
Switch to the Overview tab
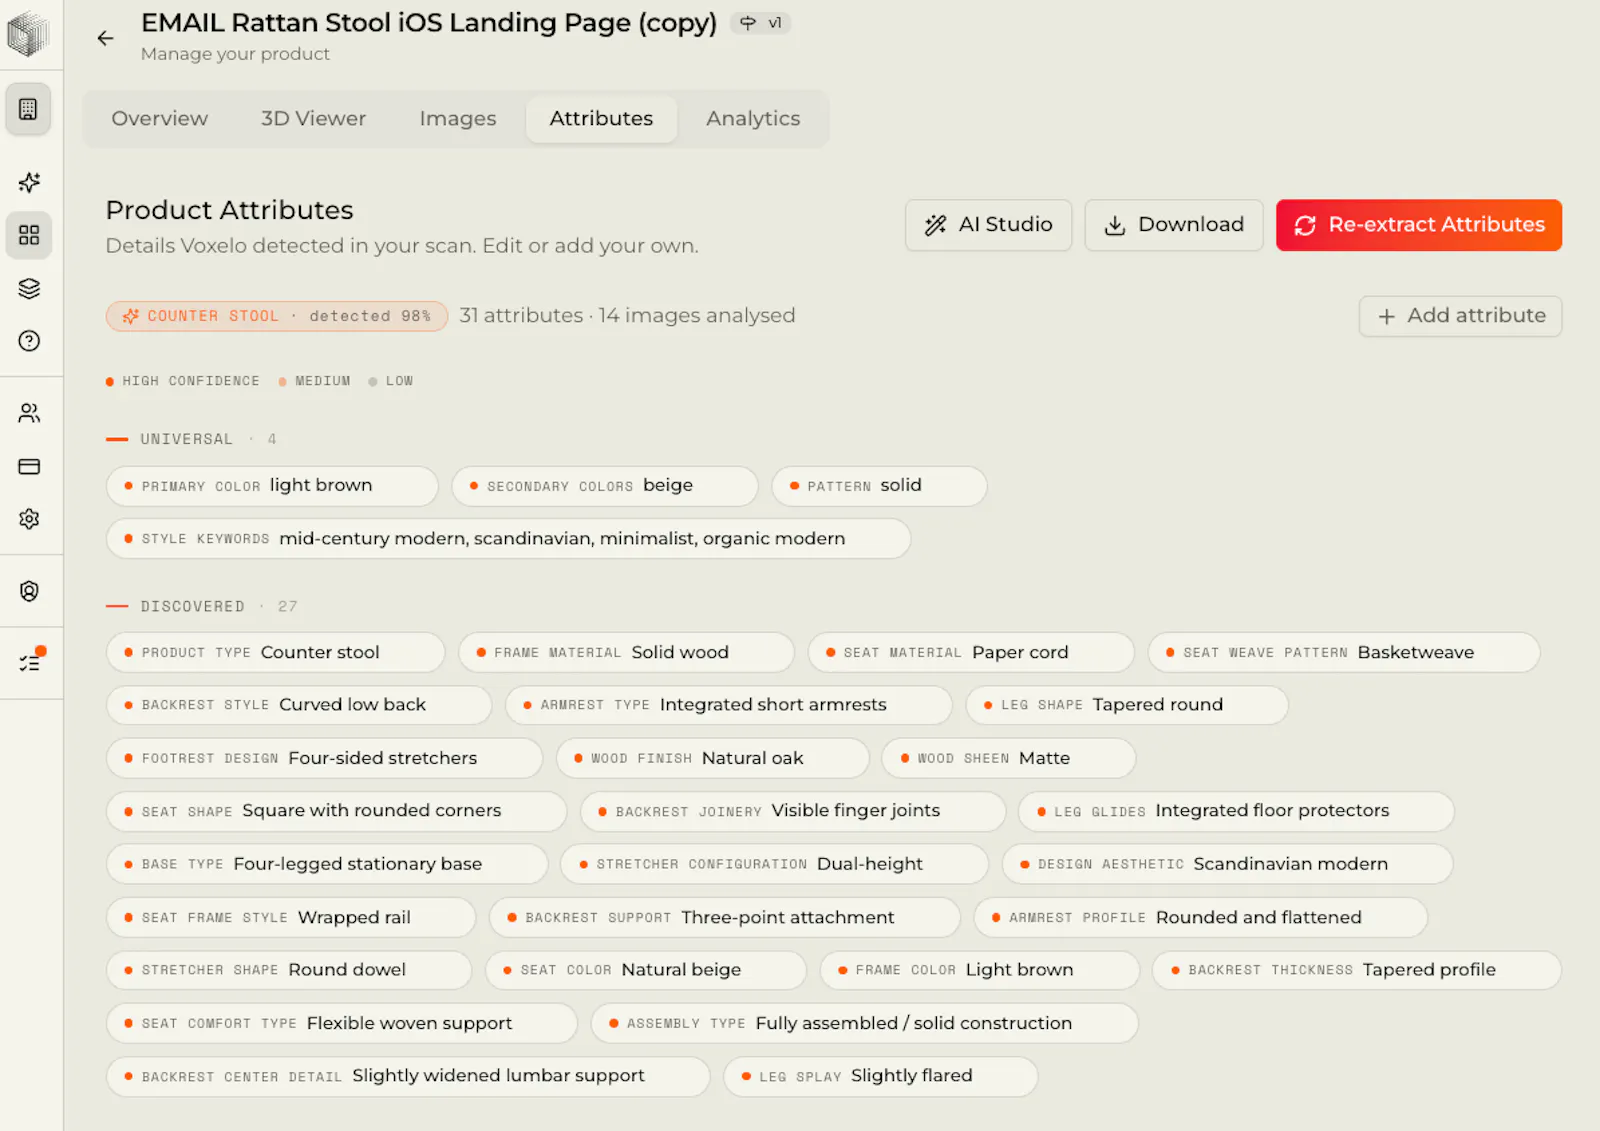[x=160, y=119]
